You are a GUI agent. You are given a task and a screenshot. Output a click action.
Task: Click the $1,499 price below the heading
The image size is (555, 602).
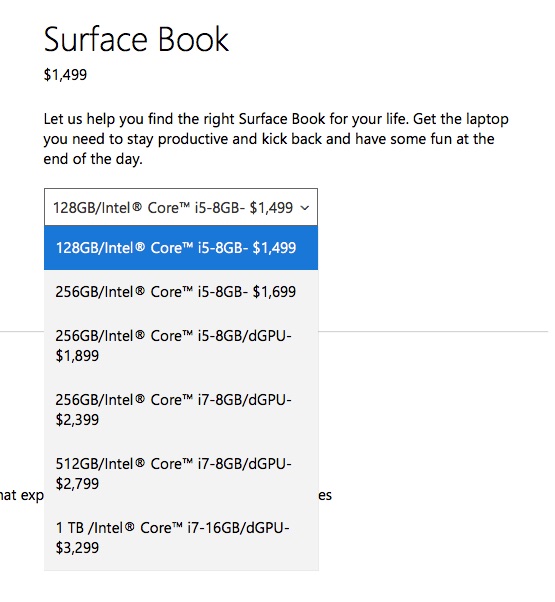[x=65, y=74]
